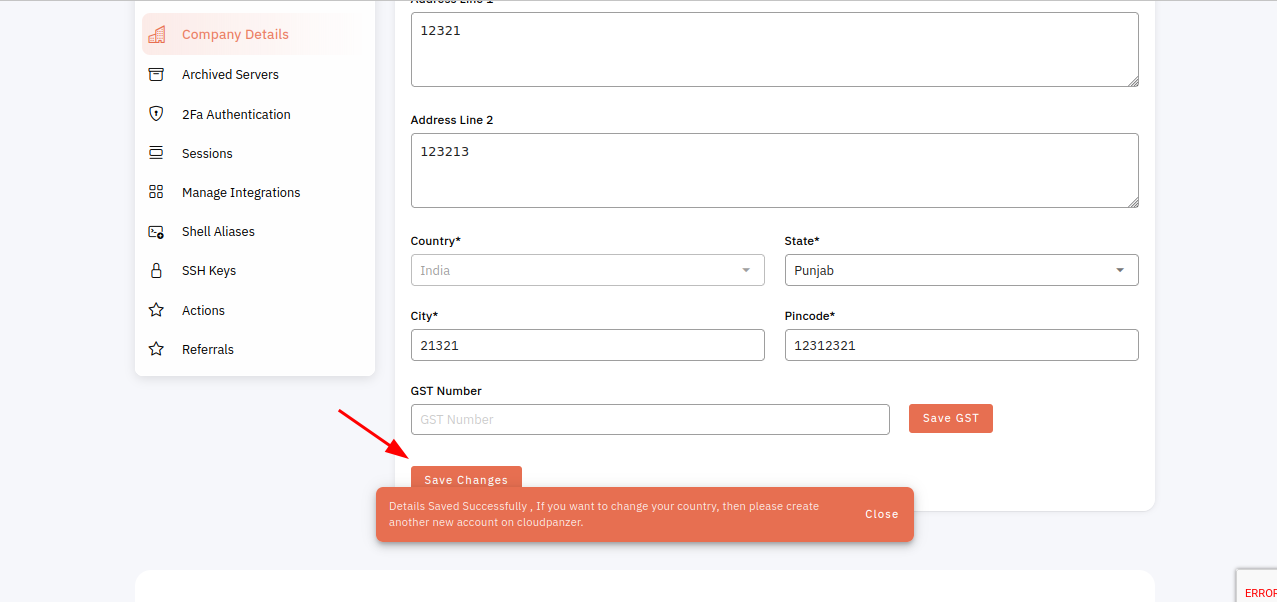Viewport: 1277px width, 602px height.
Task: Click the reCAPTCHA error badge
Action: coord(1257,585)
